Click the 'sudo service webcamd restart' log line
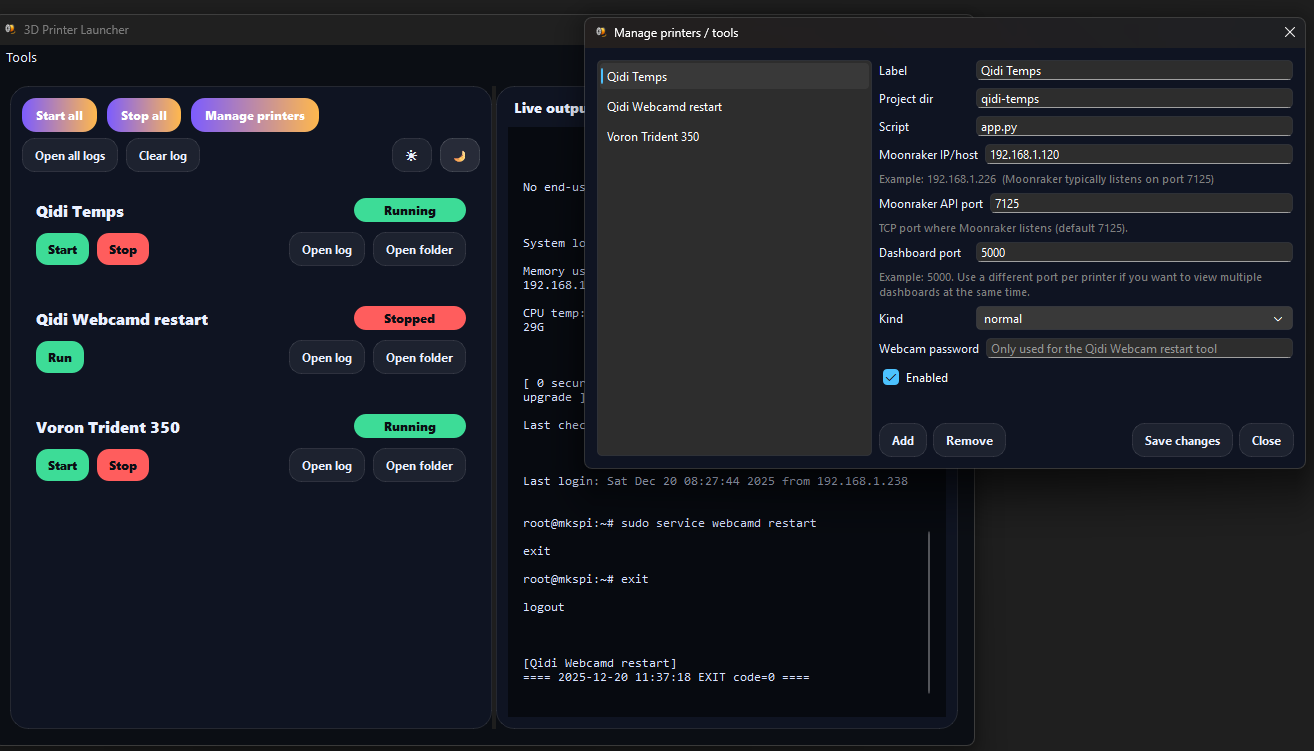The image size is (1314, 751). 670,523
